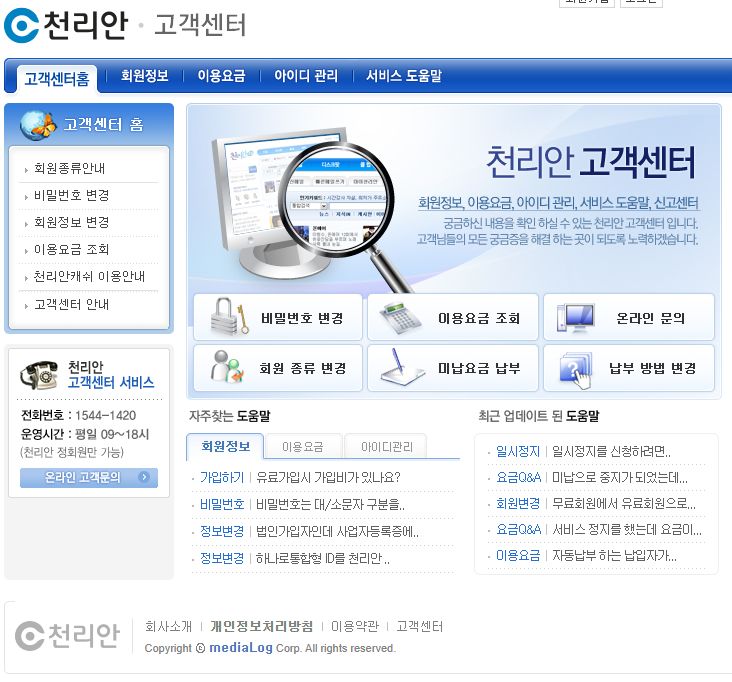Click the 온라인 고객문의 button
Viewport: 732px width, 682px height.
coord(89,478)
